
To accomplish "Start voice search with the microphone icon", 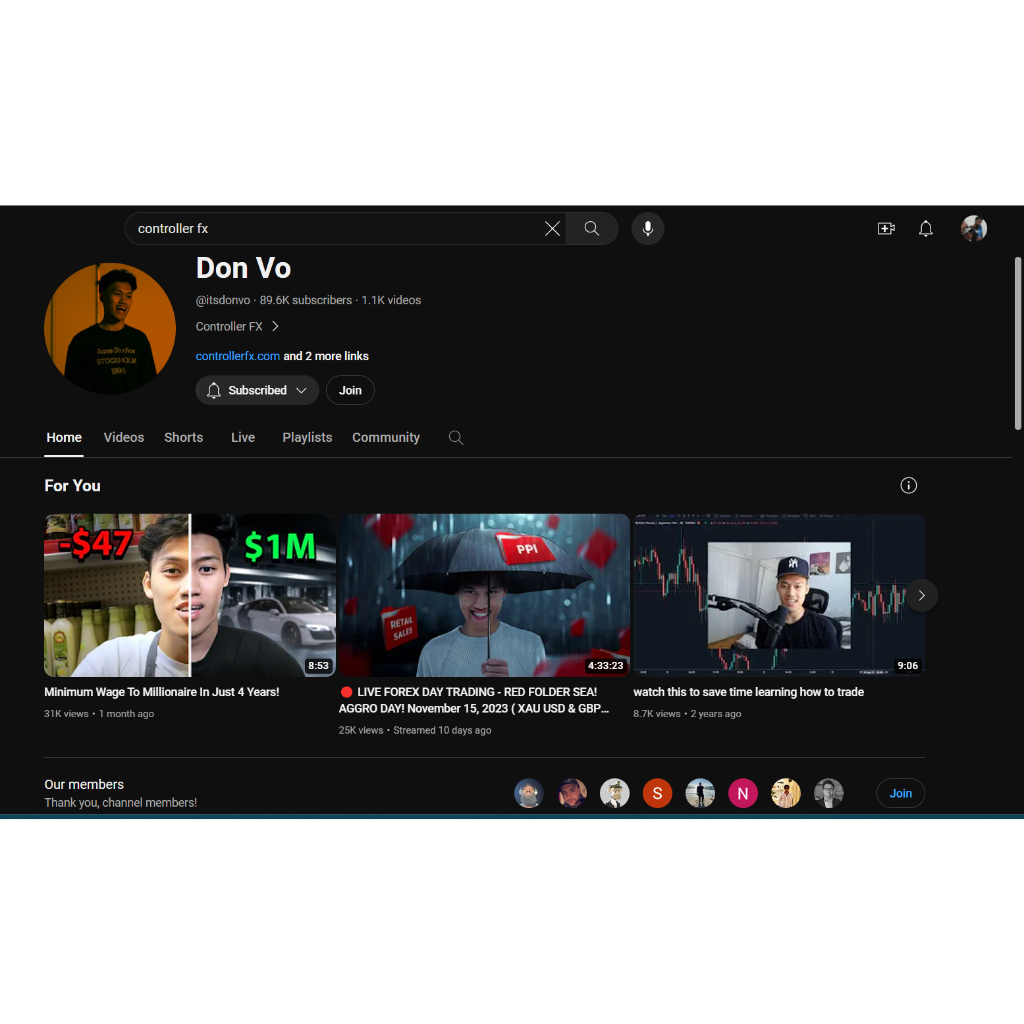I will 648,229.
